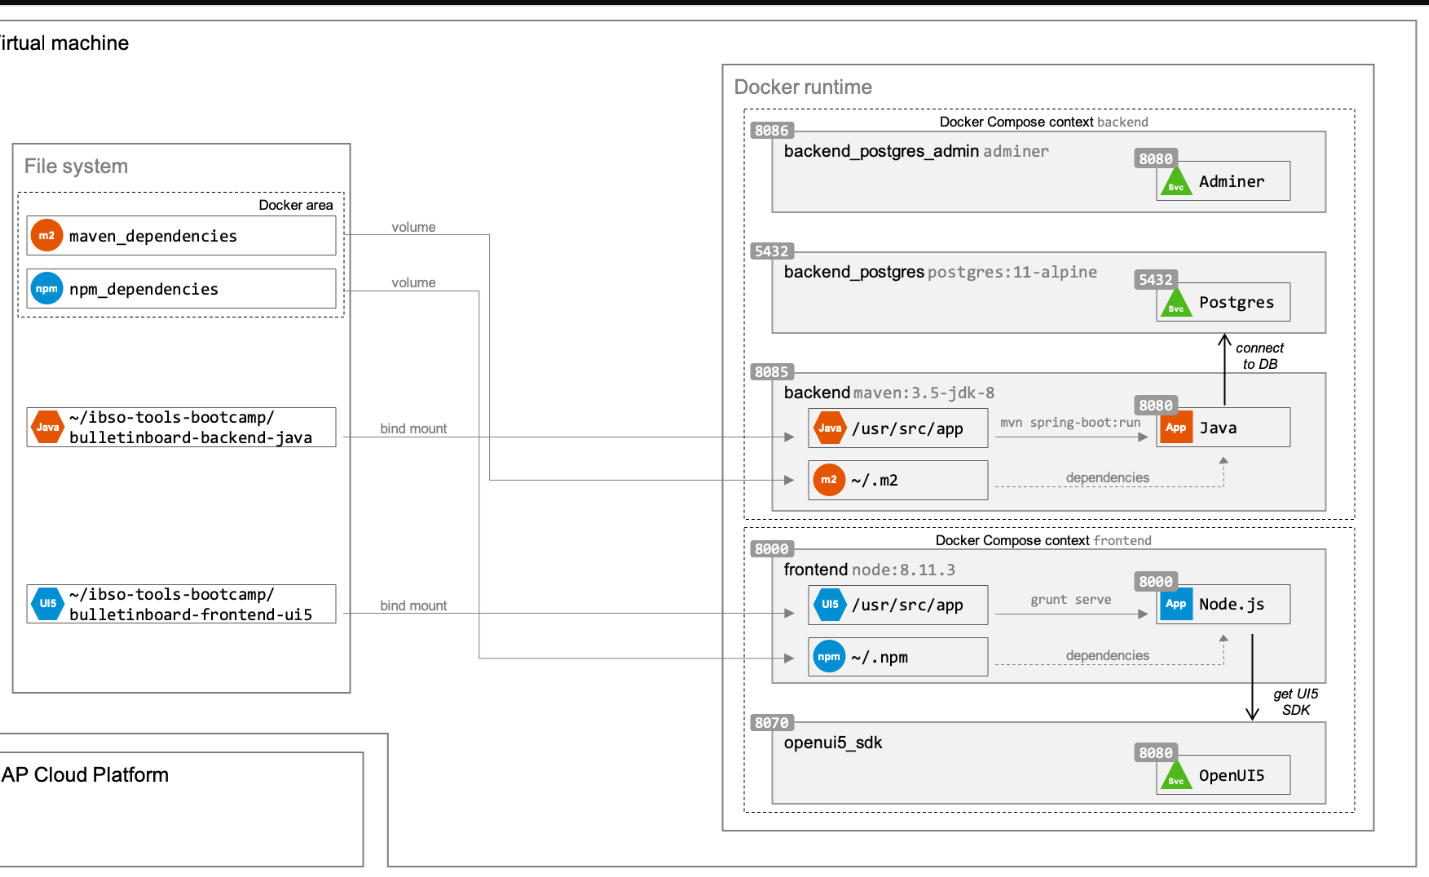The height and width of the screenshot is (877, 1429).
Task: Click the "grunt serve" command label
Action: coord(1071,600)
